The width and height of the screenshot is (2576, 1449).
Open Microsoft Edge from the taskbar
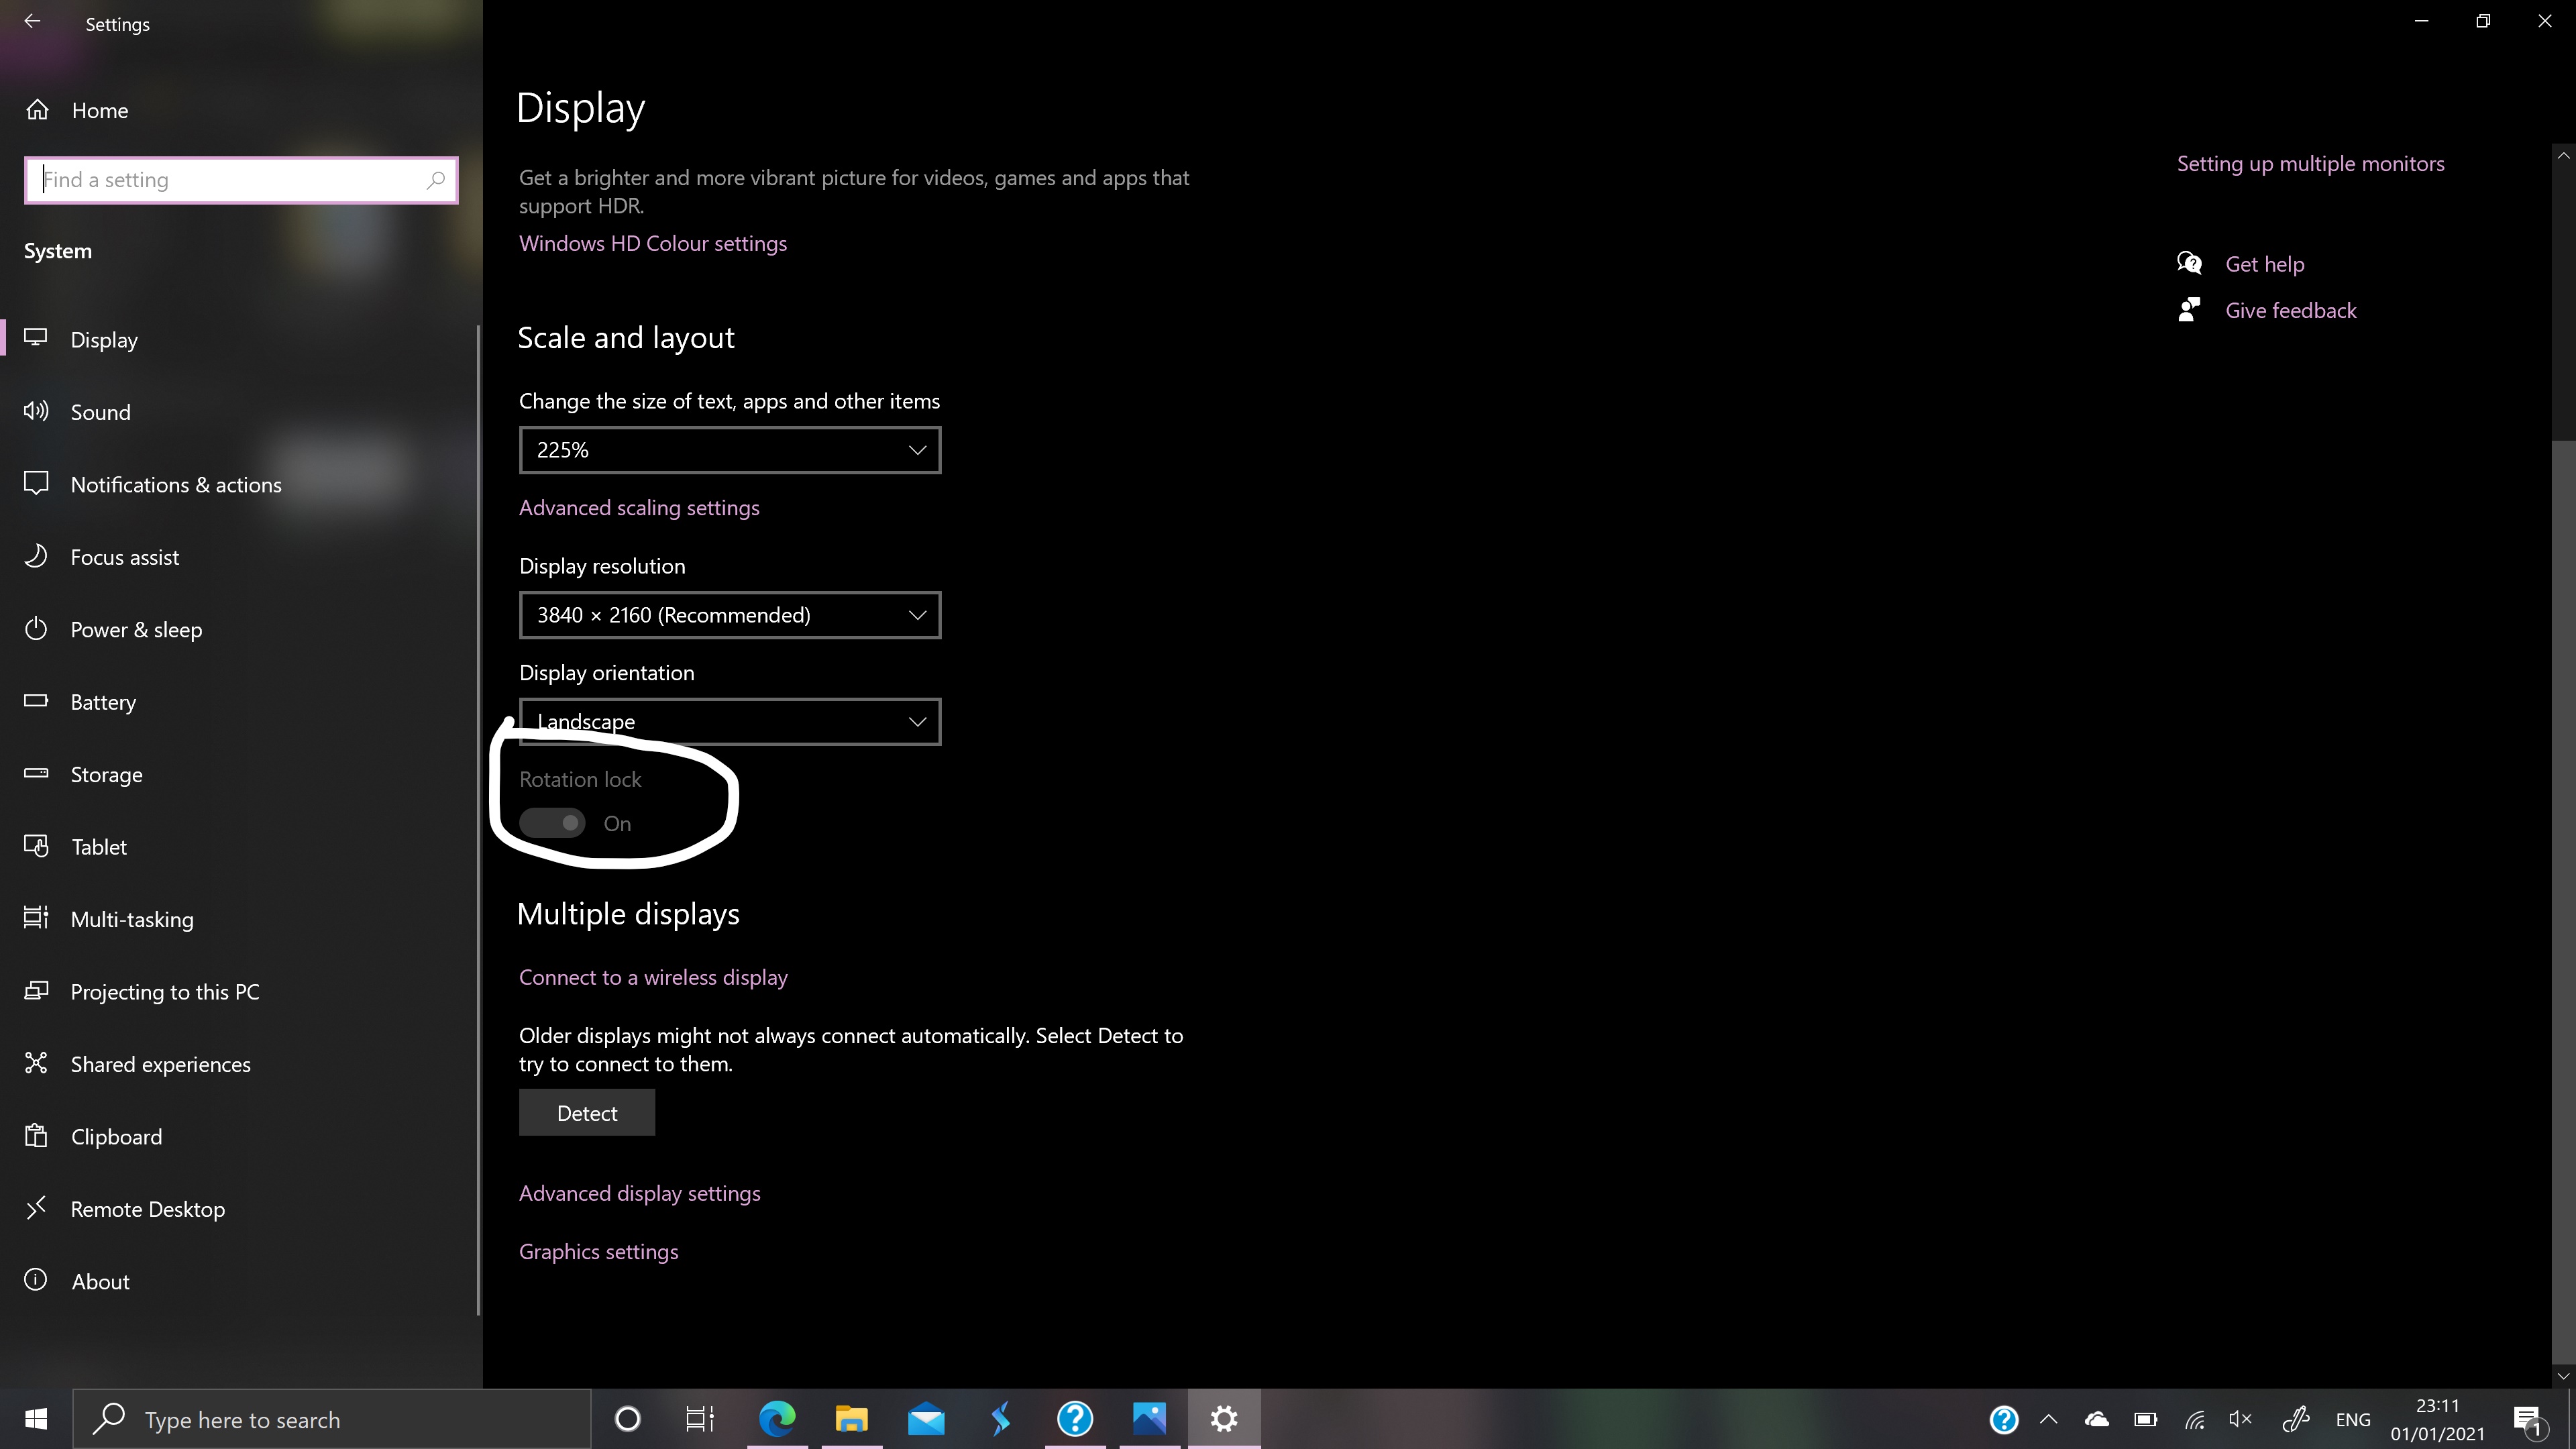point(777,1418)
